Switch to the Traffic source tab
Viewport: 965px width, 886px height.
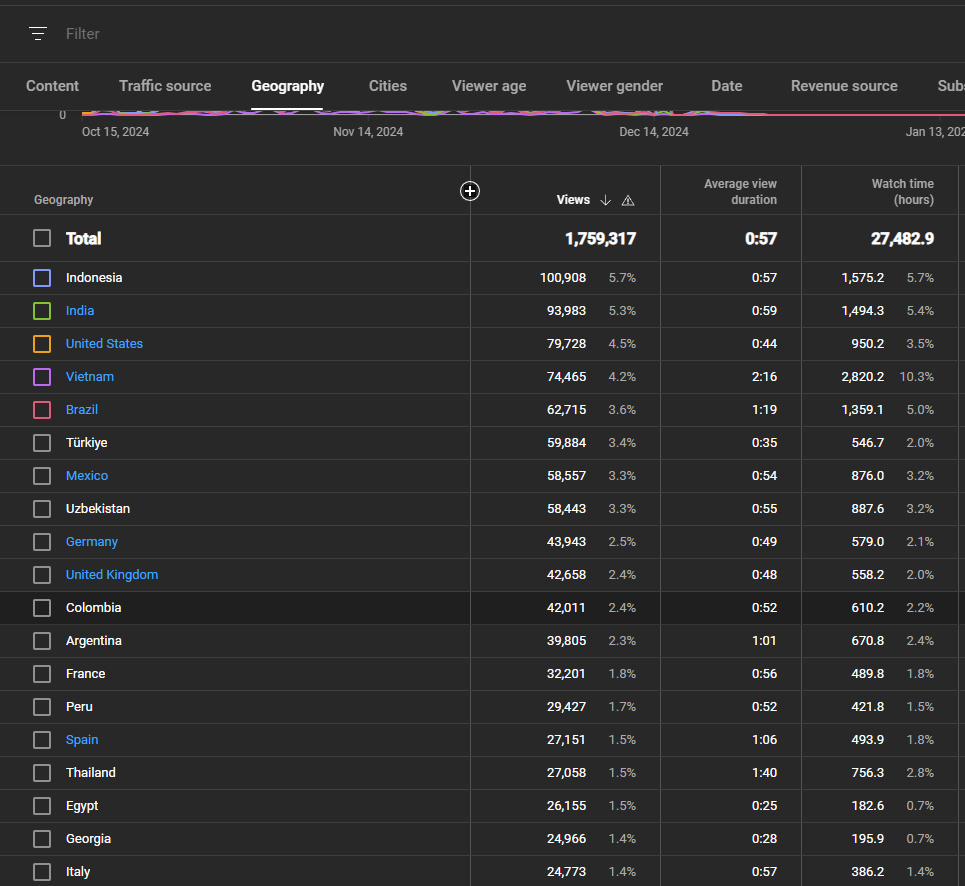tap(165, 86)
